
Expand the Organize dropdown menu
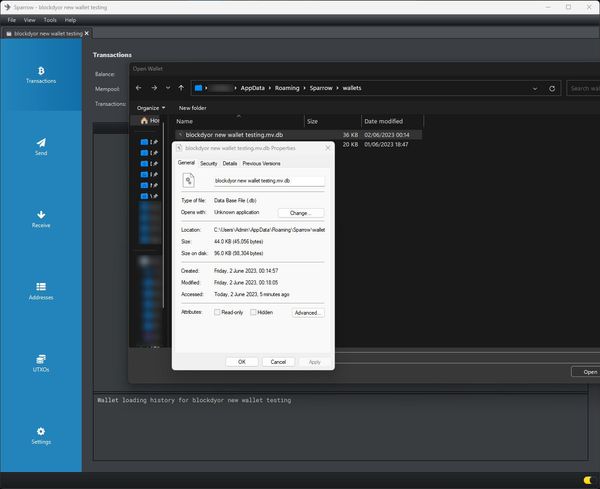151,107
